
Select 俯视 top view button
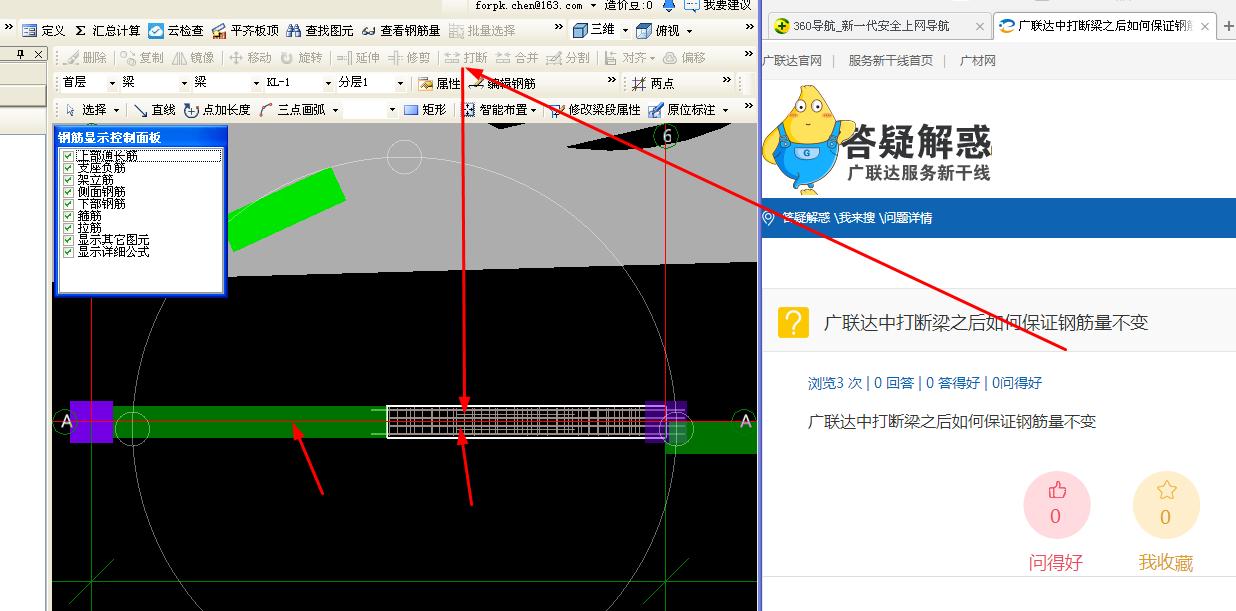coord(658,31)
